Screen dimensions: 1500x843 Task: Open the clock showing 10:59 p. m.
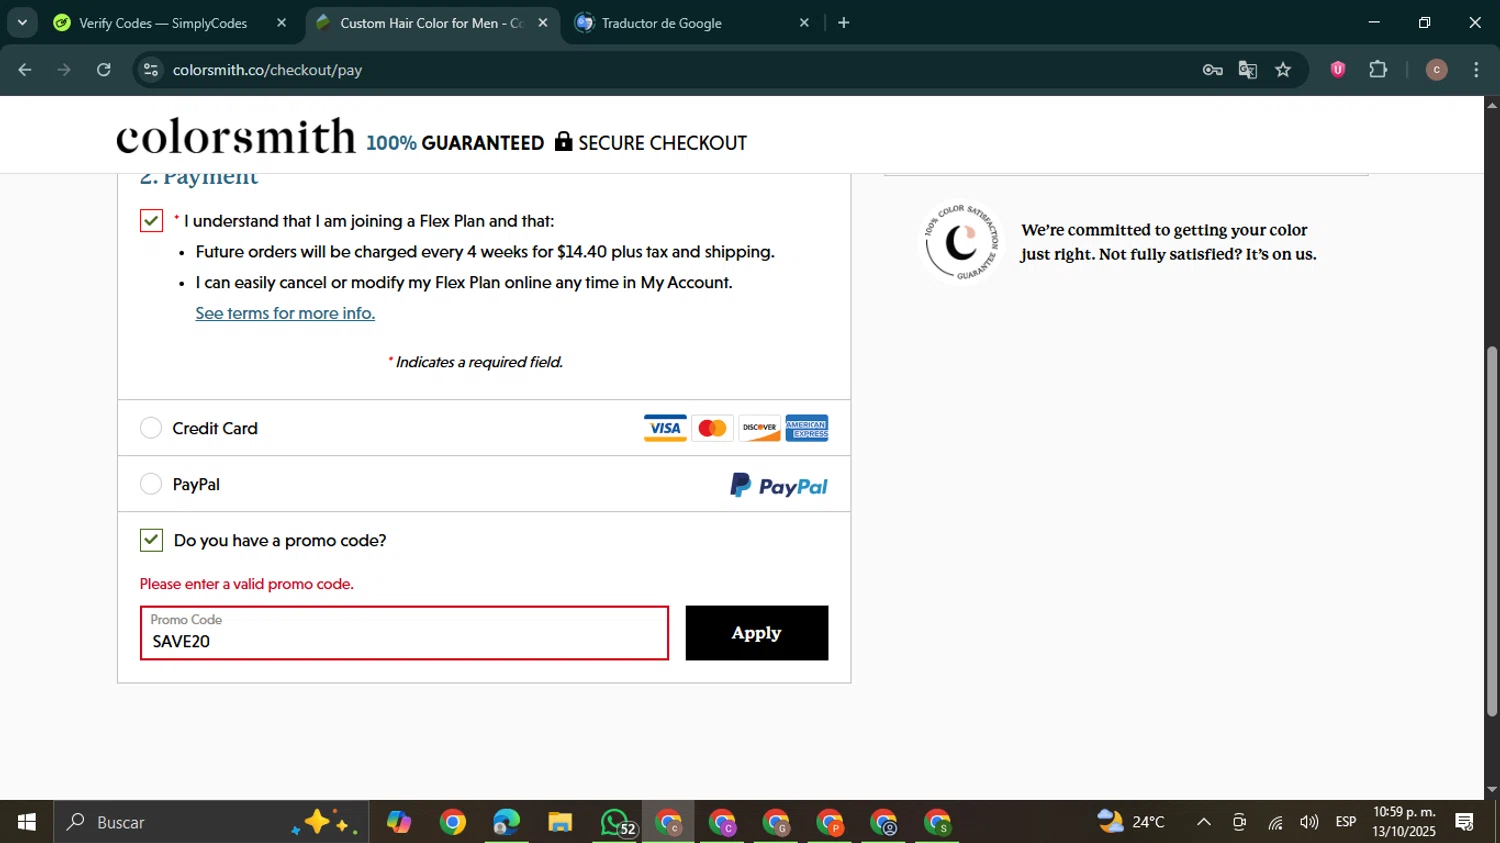tap(1404, 822)
